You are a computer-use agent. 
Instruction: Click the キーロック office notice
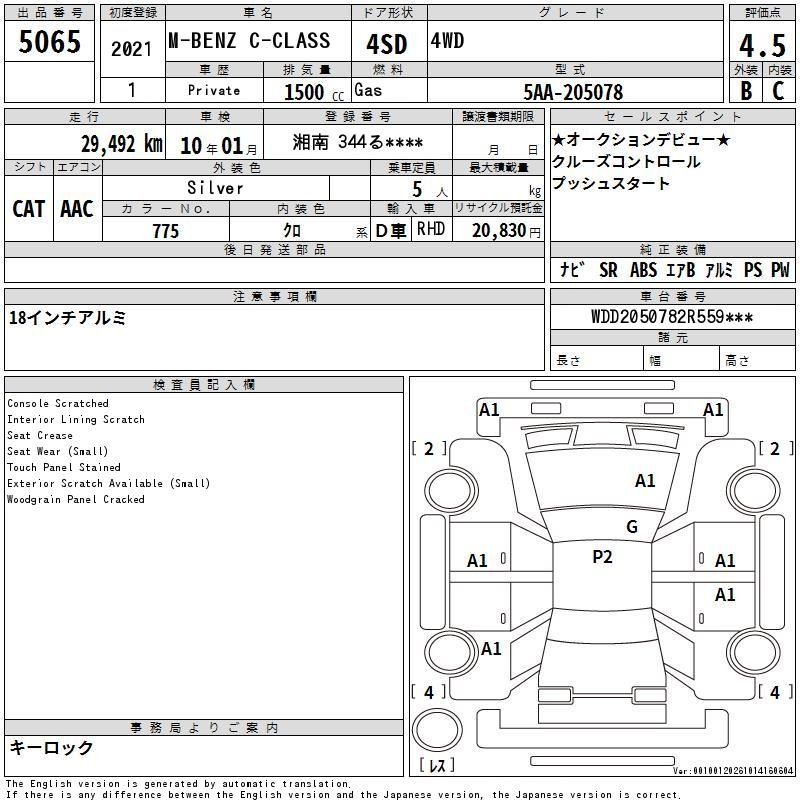point(52,747)
